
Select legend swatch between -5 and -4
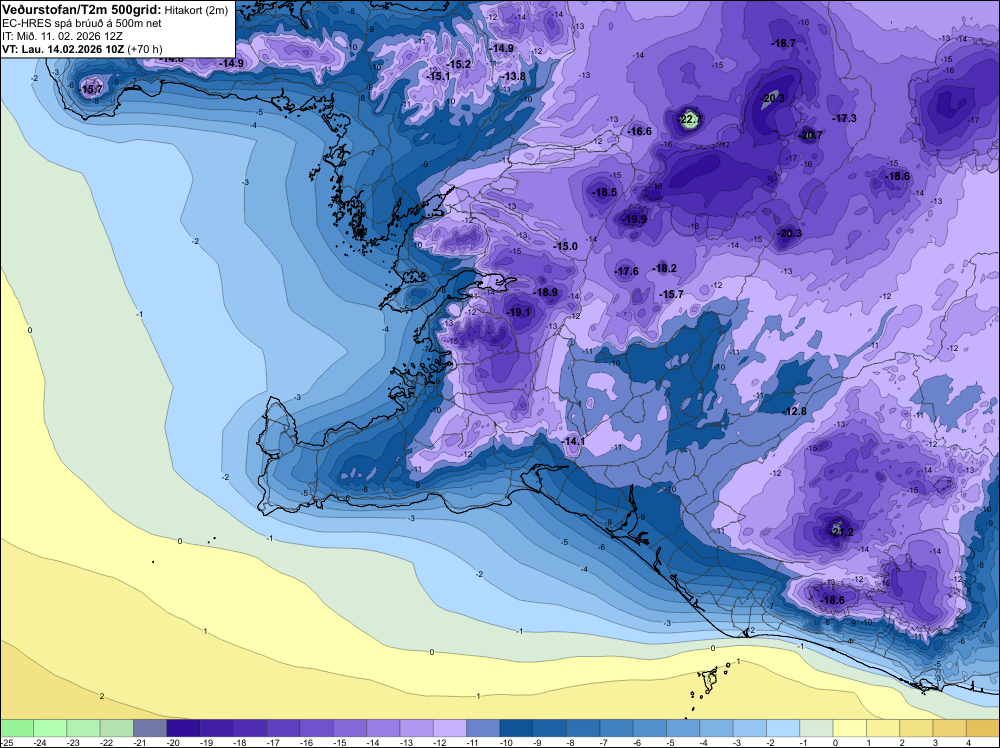(683, 728)
